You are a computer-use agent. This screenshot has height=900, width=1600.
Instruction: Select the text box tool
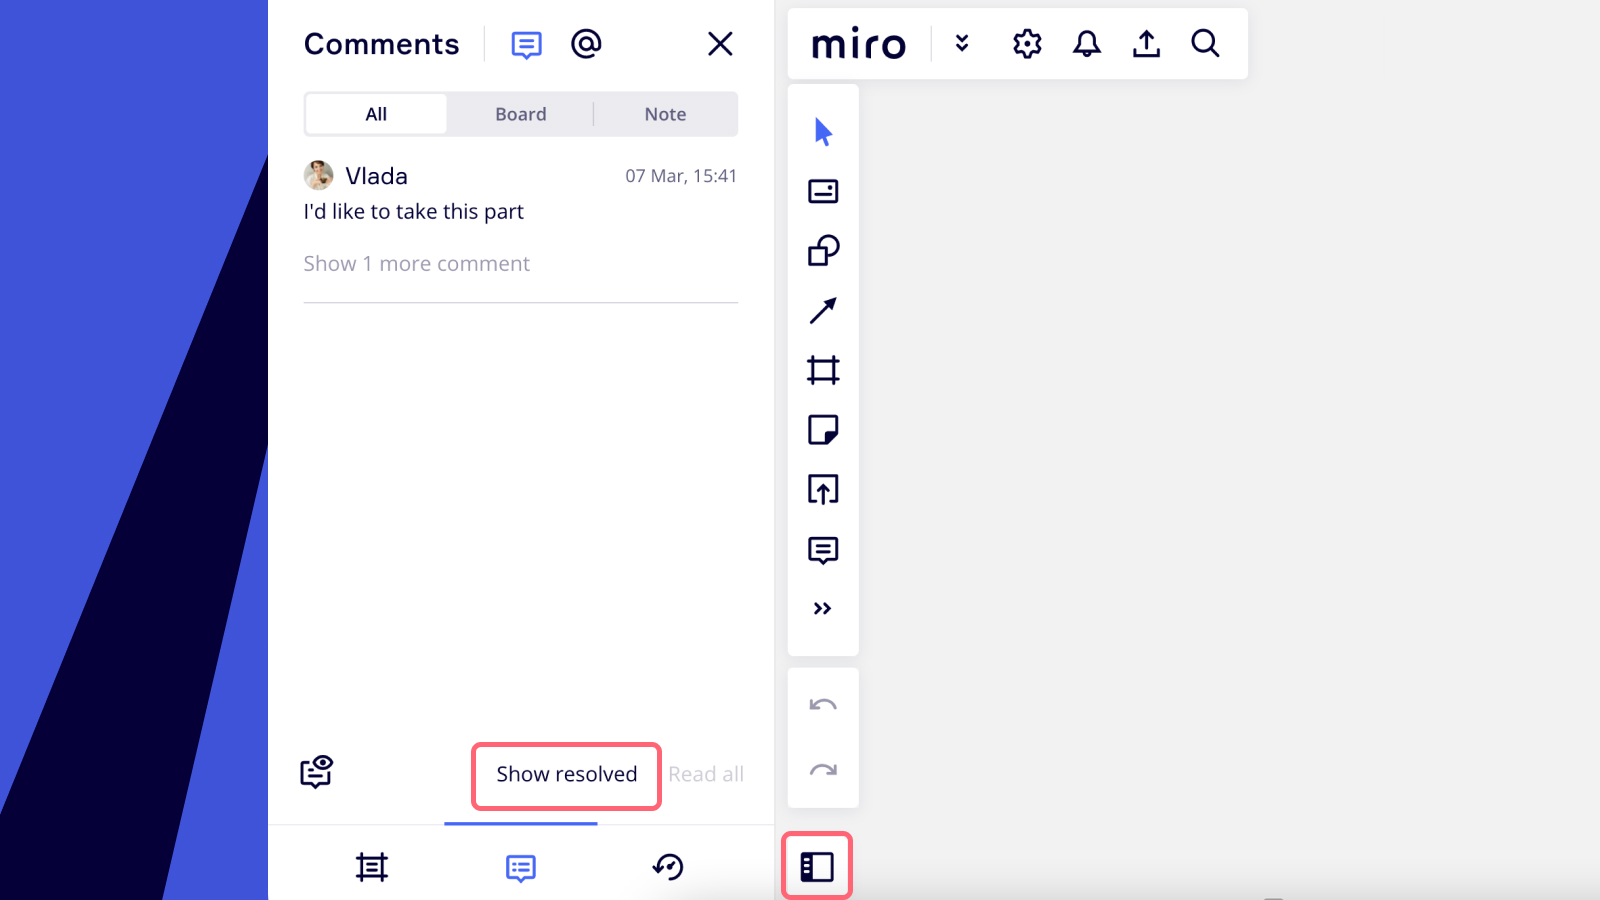pyautogui.click(x=823, y=191)
